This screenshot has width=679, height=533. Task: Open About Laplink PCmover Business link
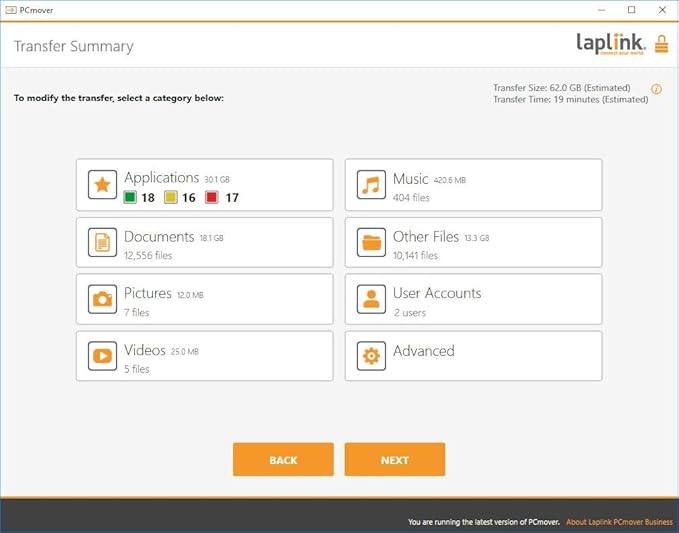(x=620, y=522)
